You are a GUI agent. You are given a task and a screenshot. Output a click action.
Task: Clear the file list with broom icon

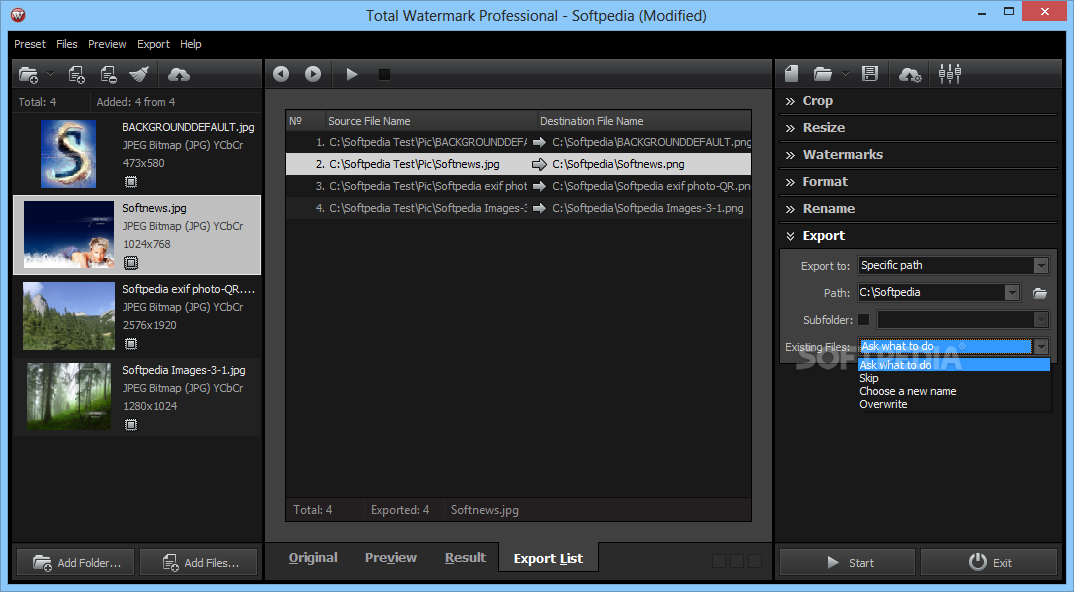pos(139,74)
